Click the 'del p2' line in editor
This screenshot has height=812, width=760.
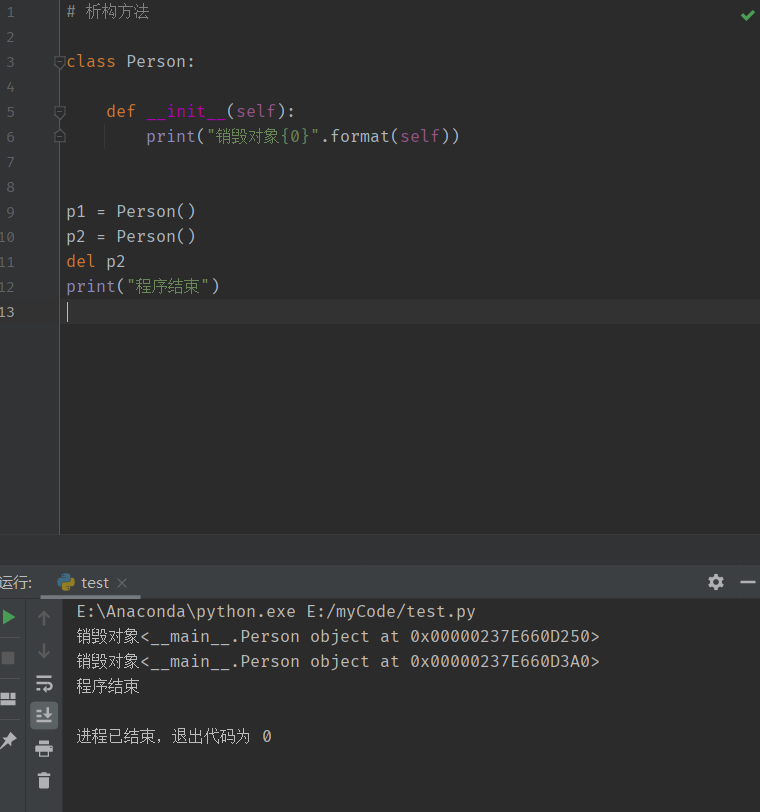(96, 261)
